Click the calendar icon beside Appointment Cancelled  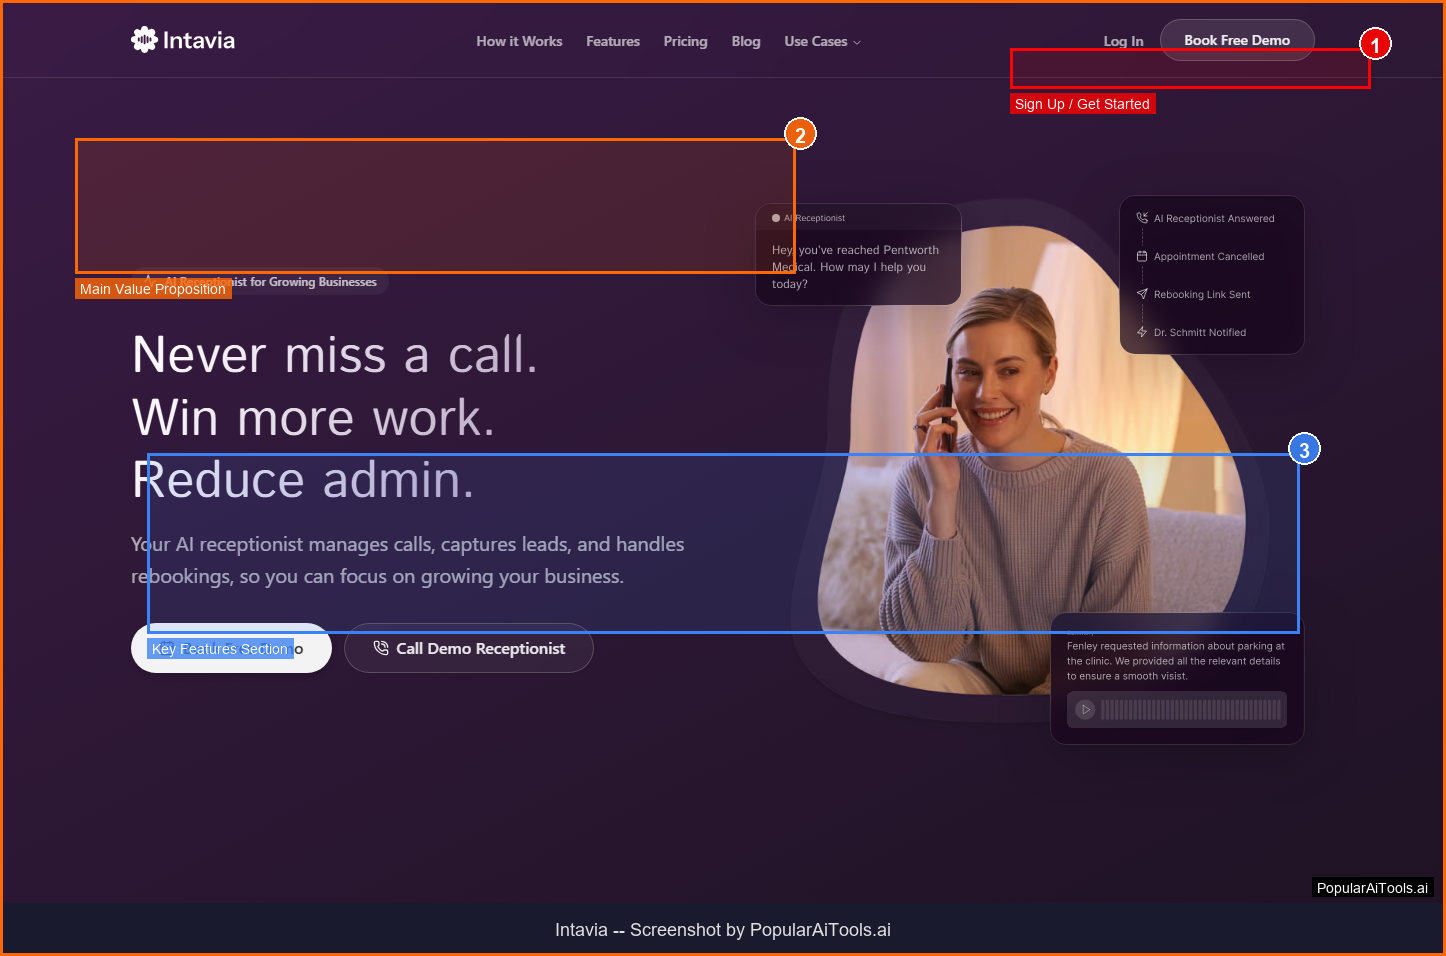pos(1142,256)
